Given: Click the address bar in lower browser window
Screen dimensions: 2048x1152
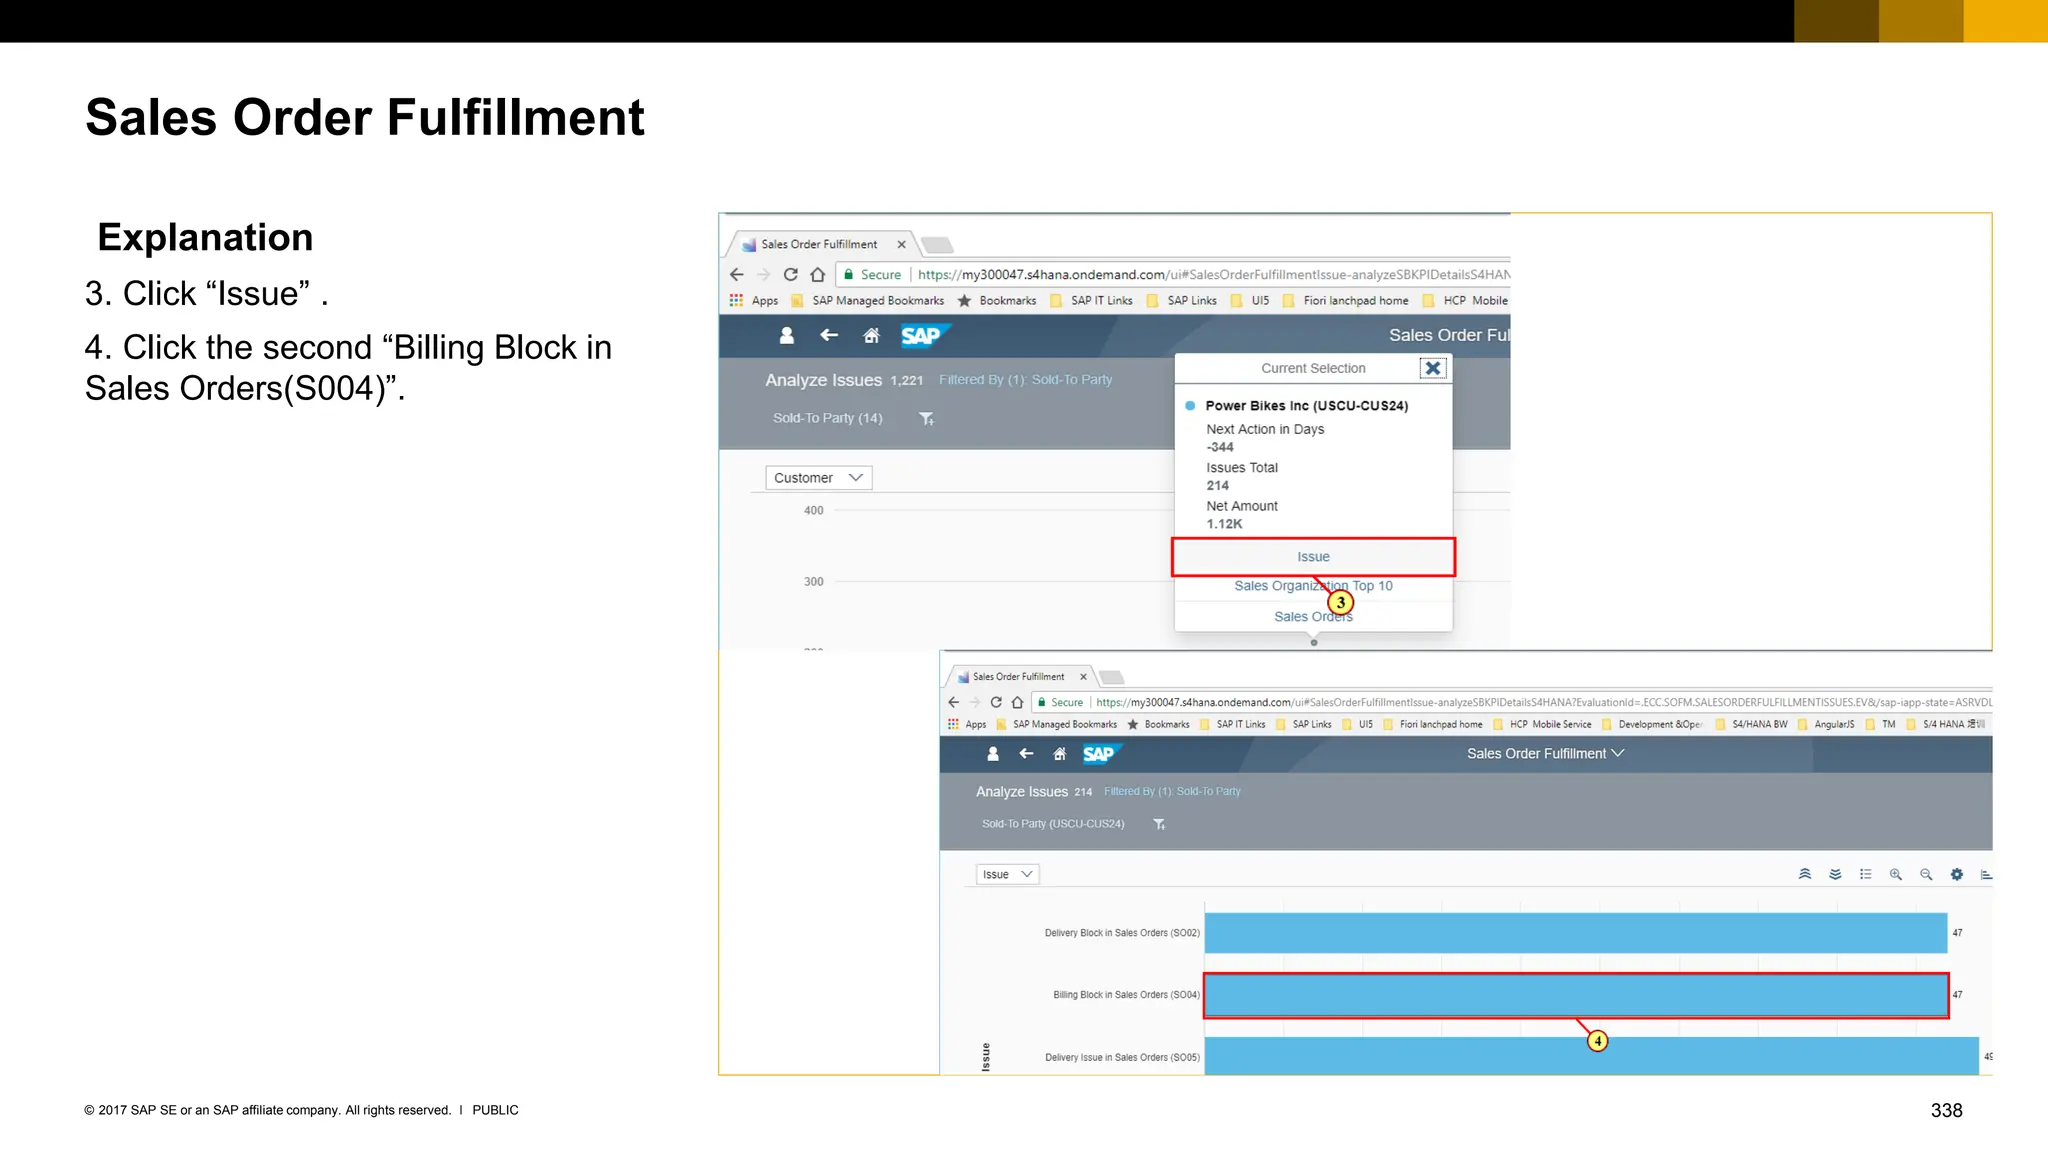Looking at the screenshot, I should [x=1512, y=702].
